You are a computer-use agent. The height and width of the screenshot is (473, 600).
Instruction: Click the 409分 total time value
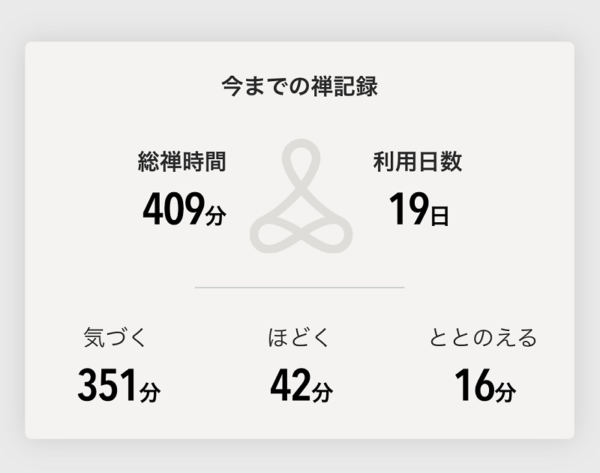[x=184, y=209]
